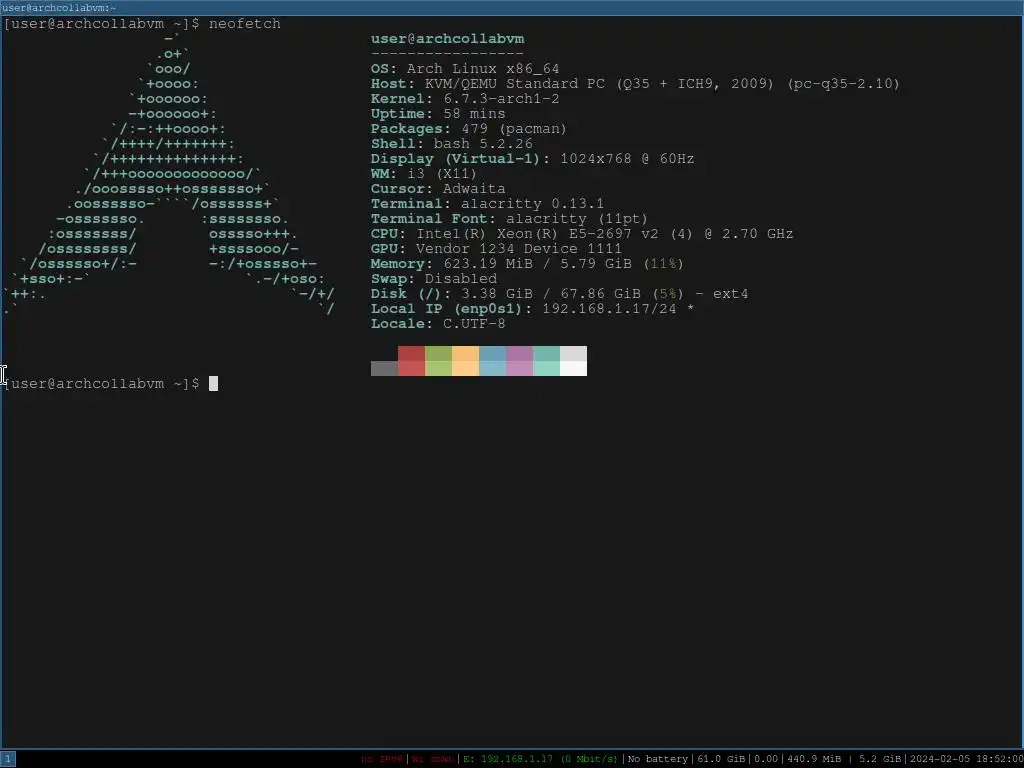Click the date and time 2024-02-05 18:52:00
Screen dimensions: 1024x768
[966, 759]
